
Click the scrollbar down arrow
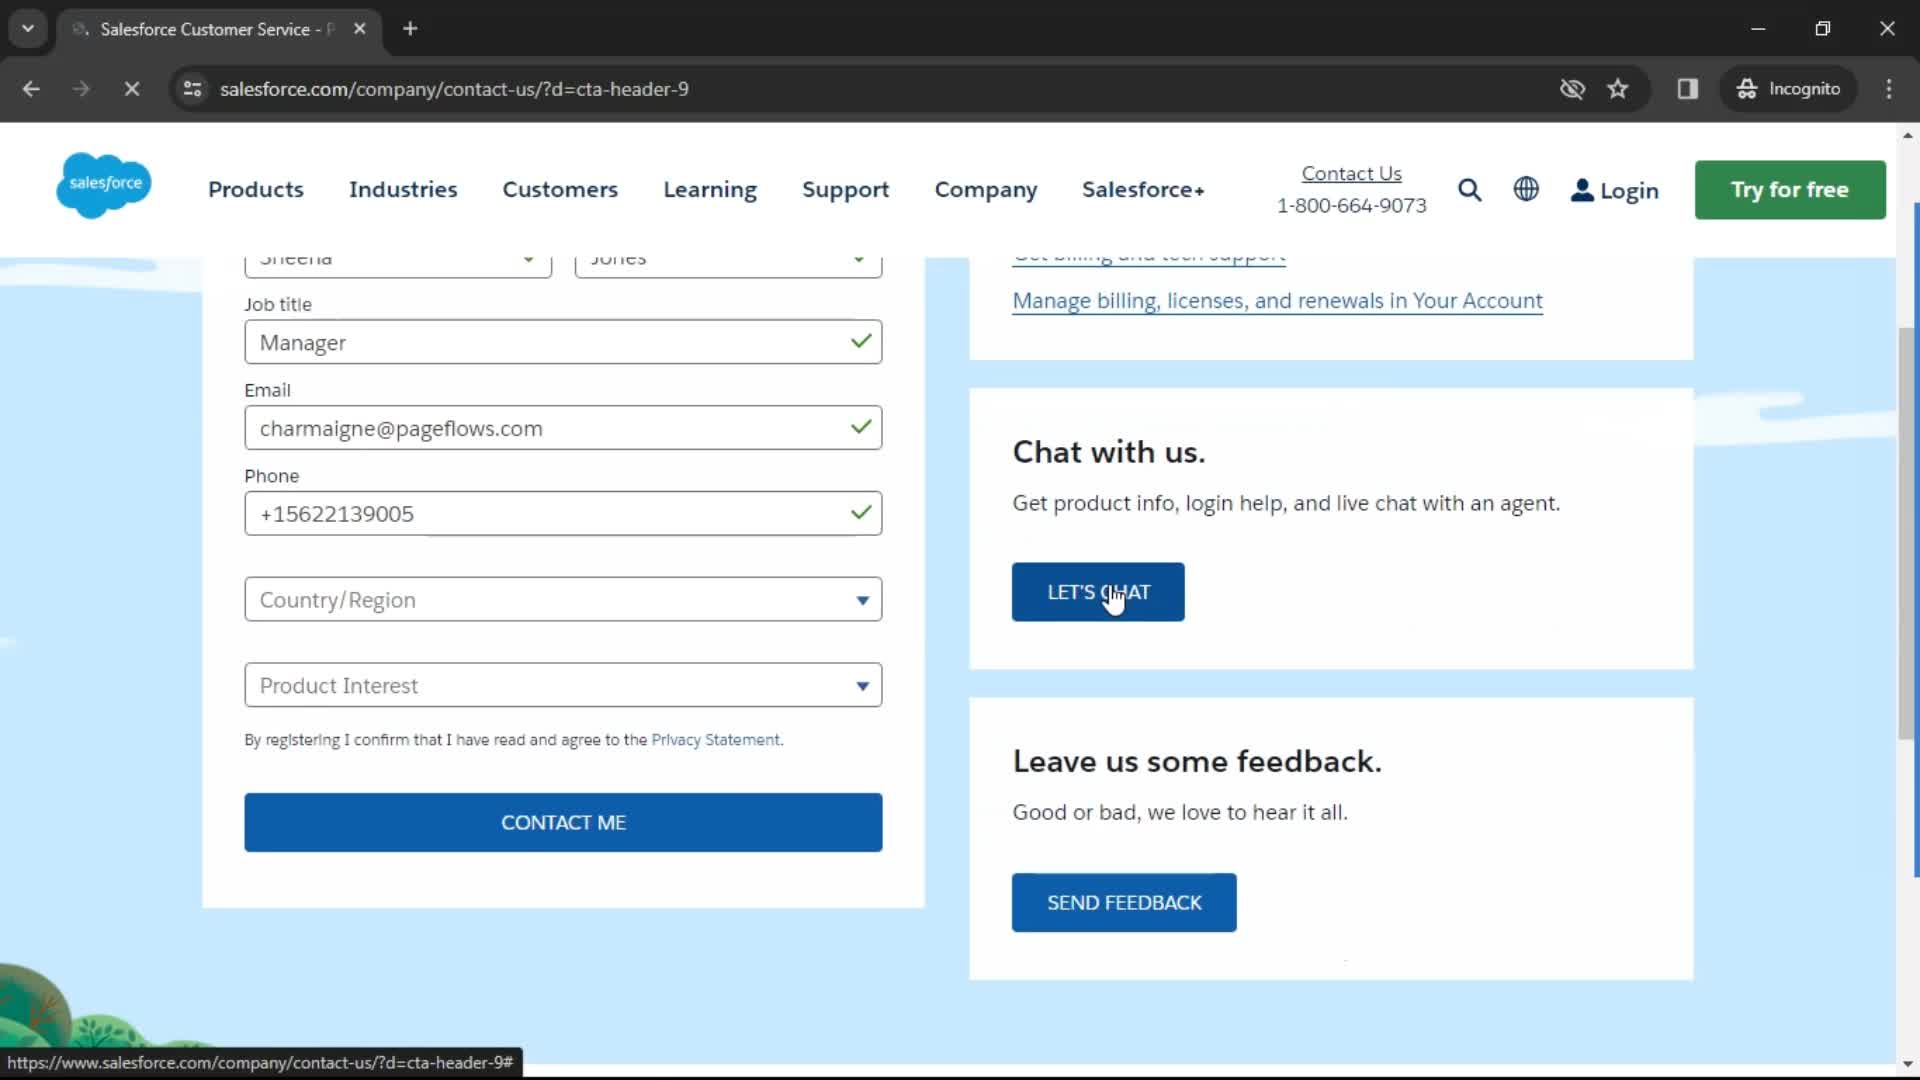[x=1907, y=1065]
